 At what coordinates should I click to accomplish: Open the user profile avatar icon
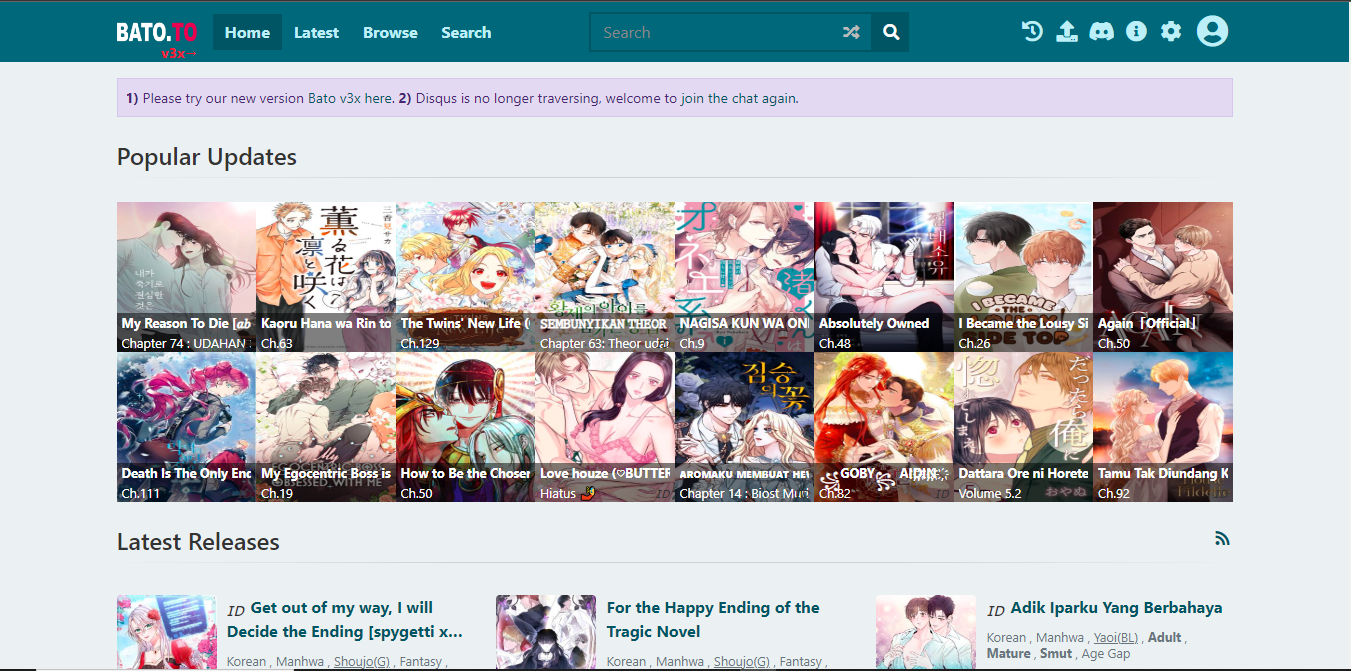point(1212,32)
